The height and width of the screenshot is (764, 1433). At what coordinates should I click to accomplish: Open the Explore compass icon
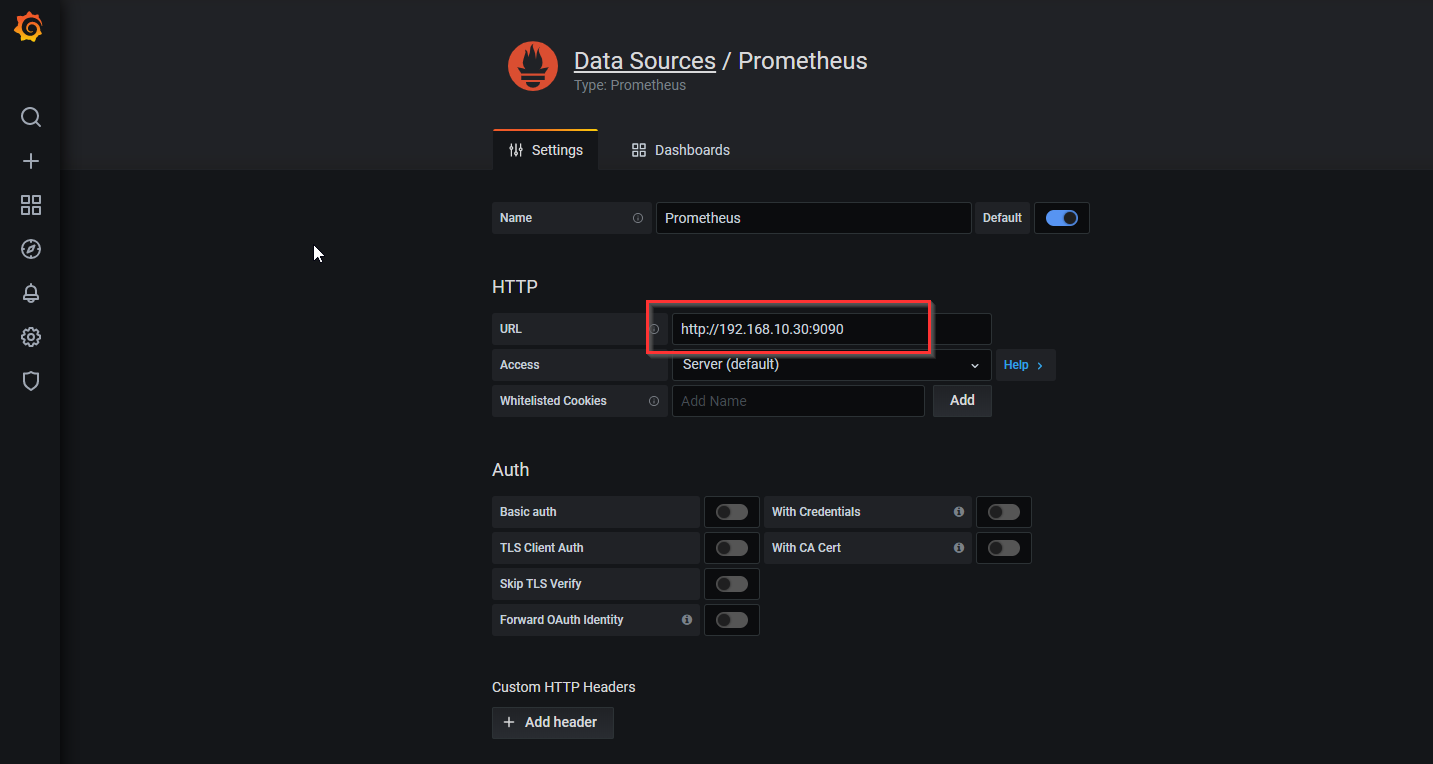pyautogui.click(x=31, y=249)
